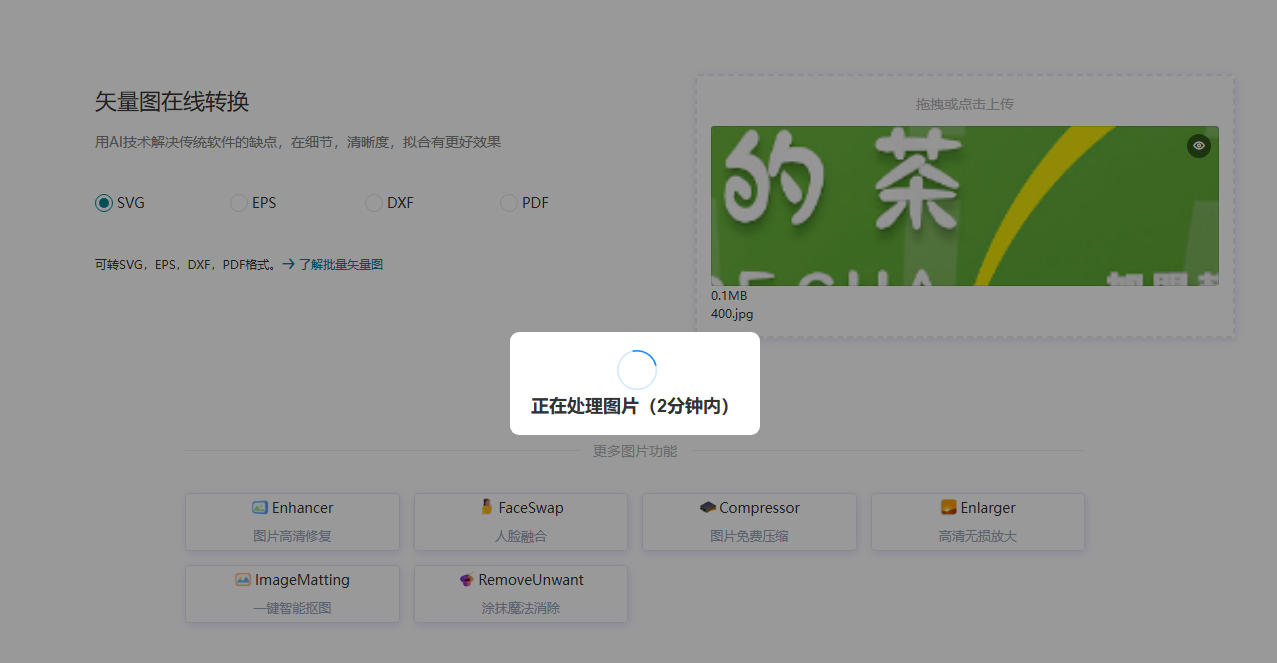Open the 了解批量矢量图 link
This screenshot has width=1277, height=663.
click(x=341, y=265)
